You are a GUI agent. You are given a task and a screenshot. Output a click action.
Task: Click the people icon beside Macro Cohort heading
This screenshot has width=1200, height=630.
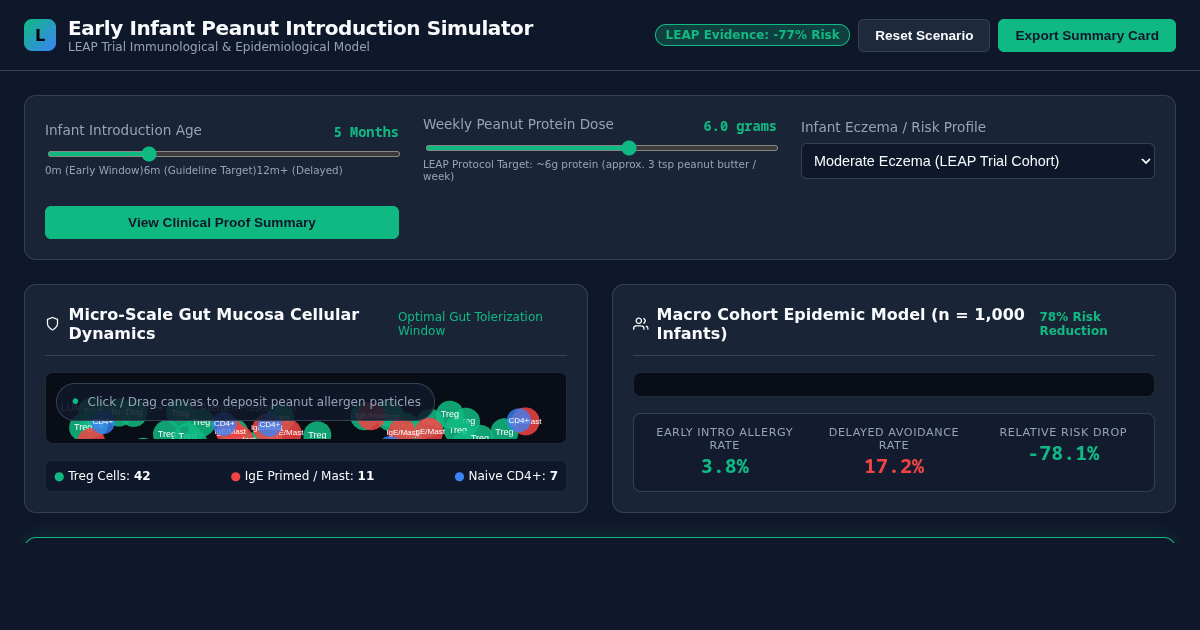[x=641, y=324]
